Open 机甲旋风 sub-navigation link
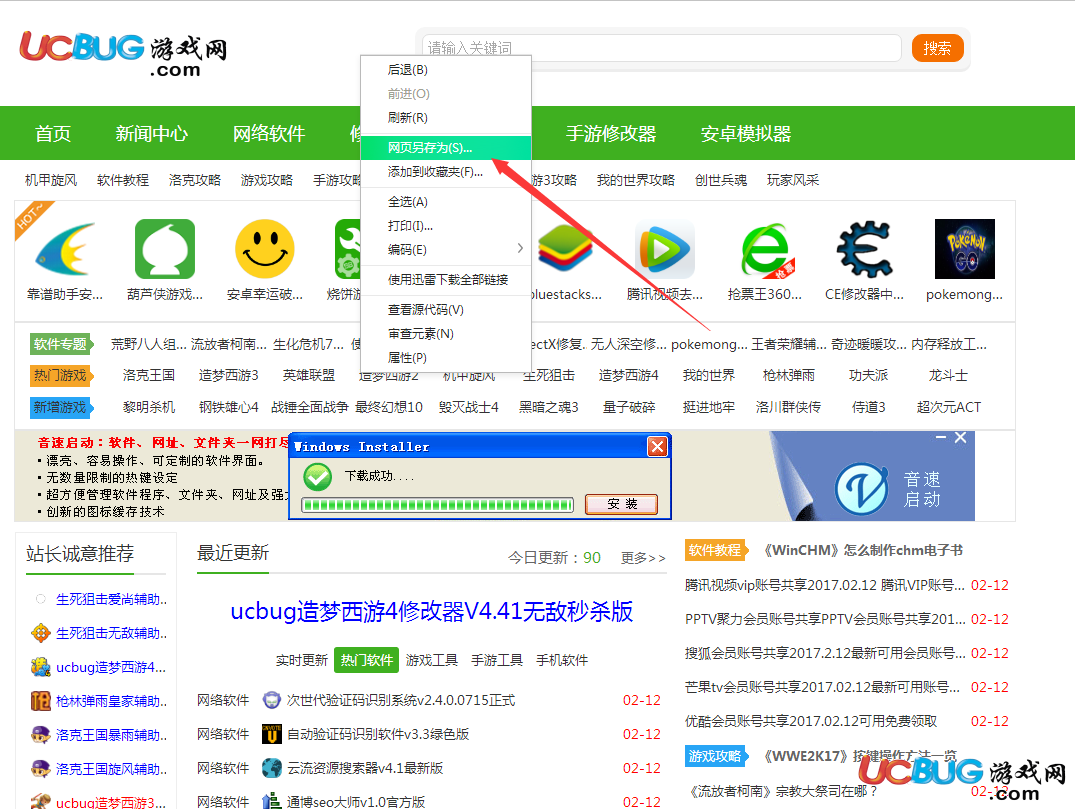 [51, 180]
